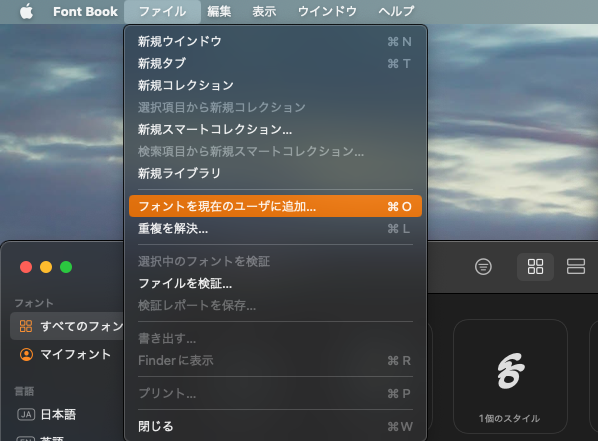Viewport: 598px width, 441px height.
Task: Choose 閉じる at the menu bottom
Action: (x=275, y=427)
